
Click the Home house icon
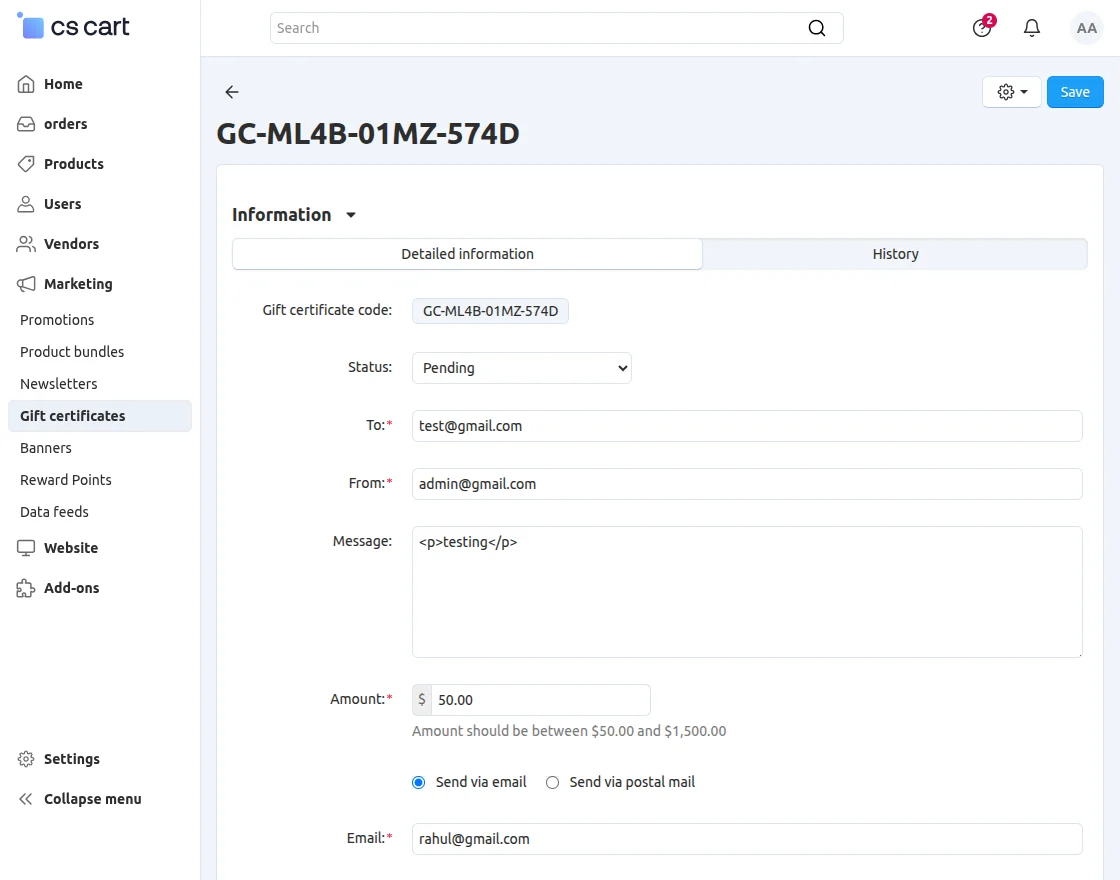pyautogui.click(x=26, y=84)
